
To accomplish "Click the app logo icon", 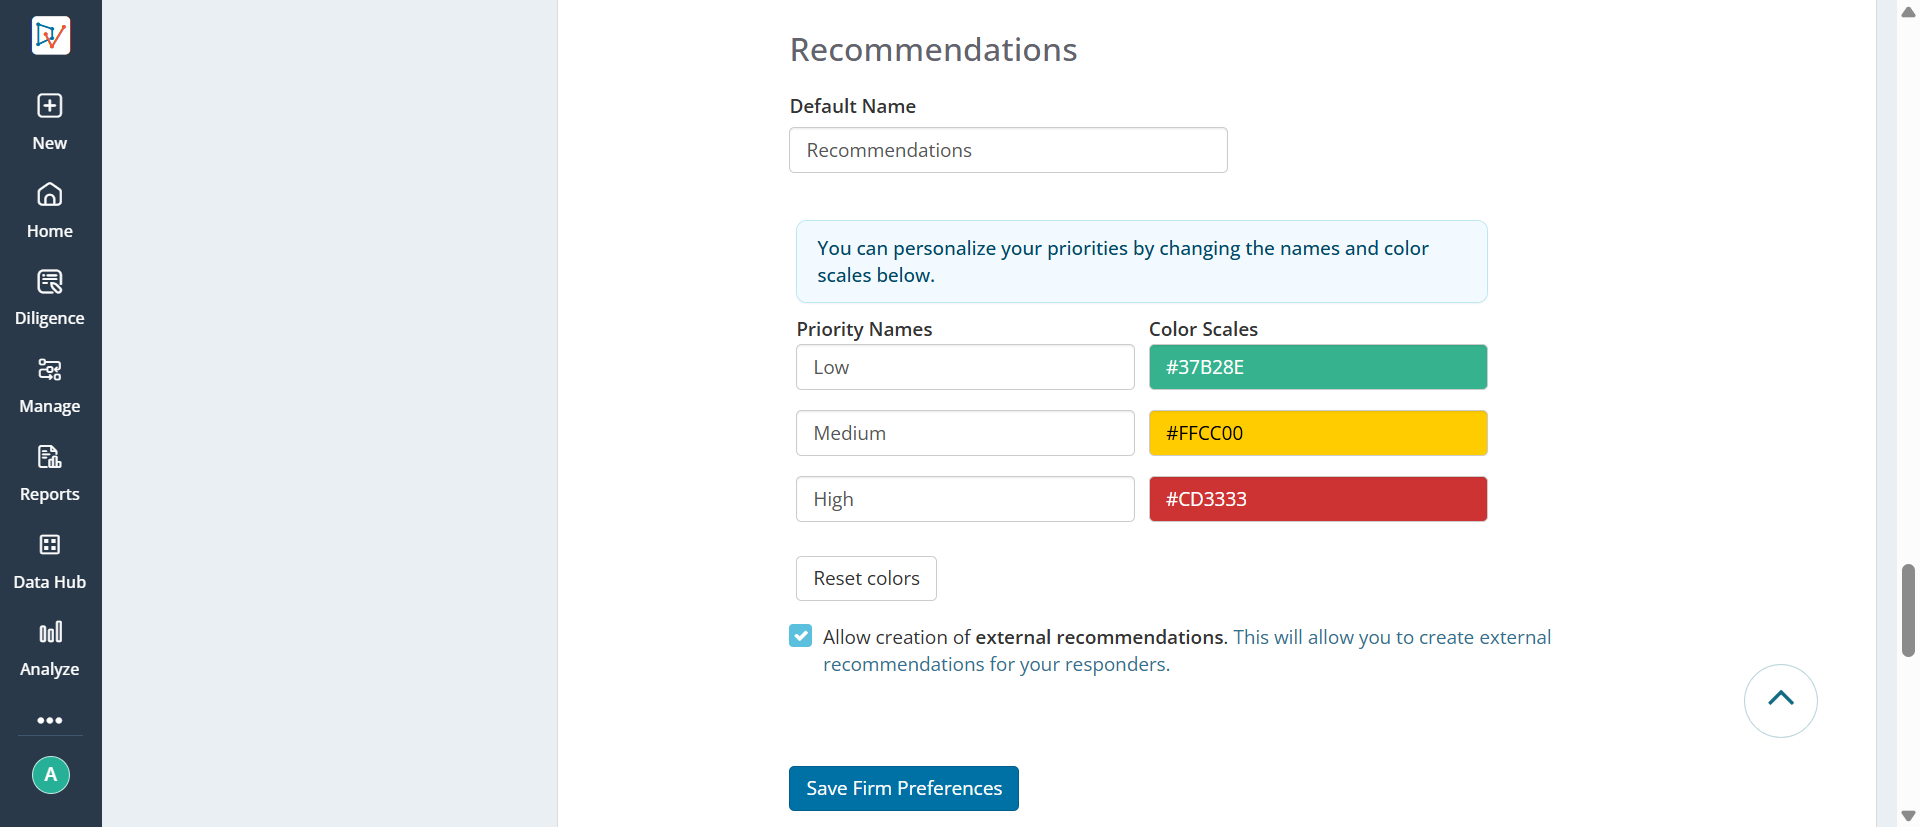I will click(x=50, y=36).
